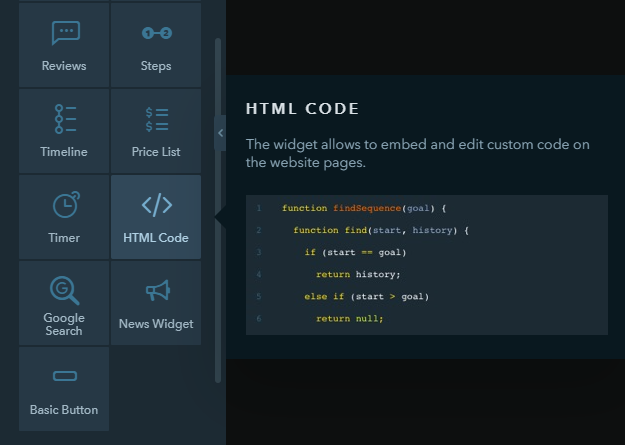Select the Reviews speech bubble icon
Image resolution: width=625 pixels, height=445 pixels.
click(x=66, y=33)
